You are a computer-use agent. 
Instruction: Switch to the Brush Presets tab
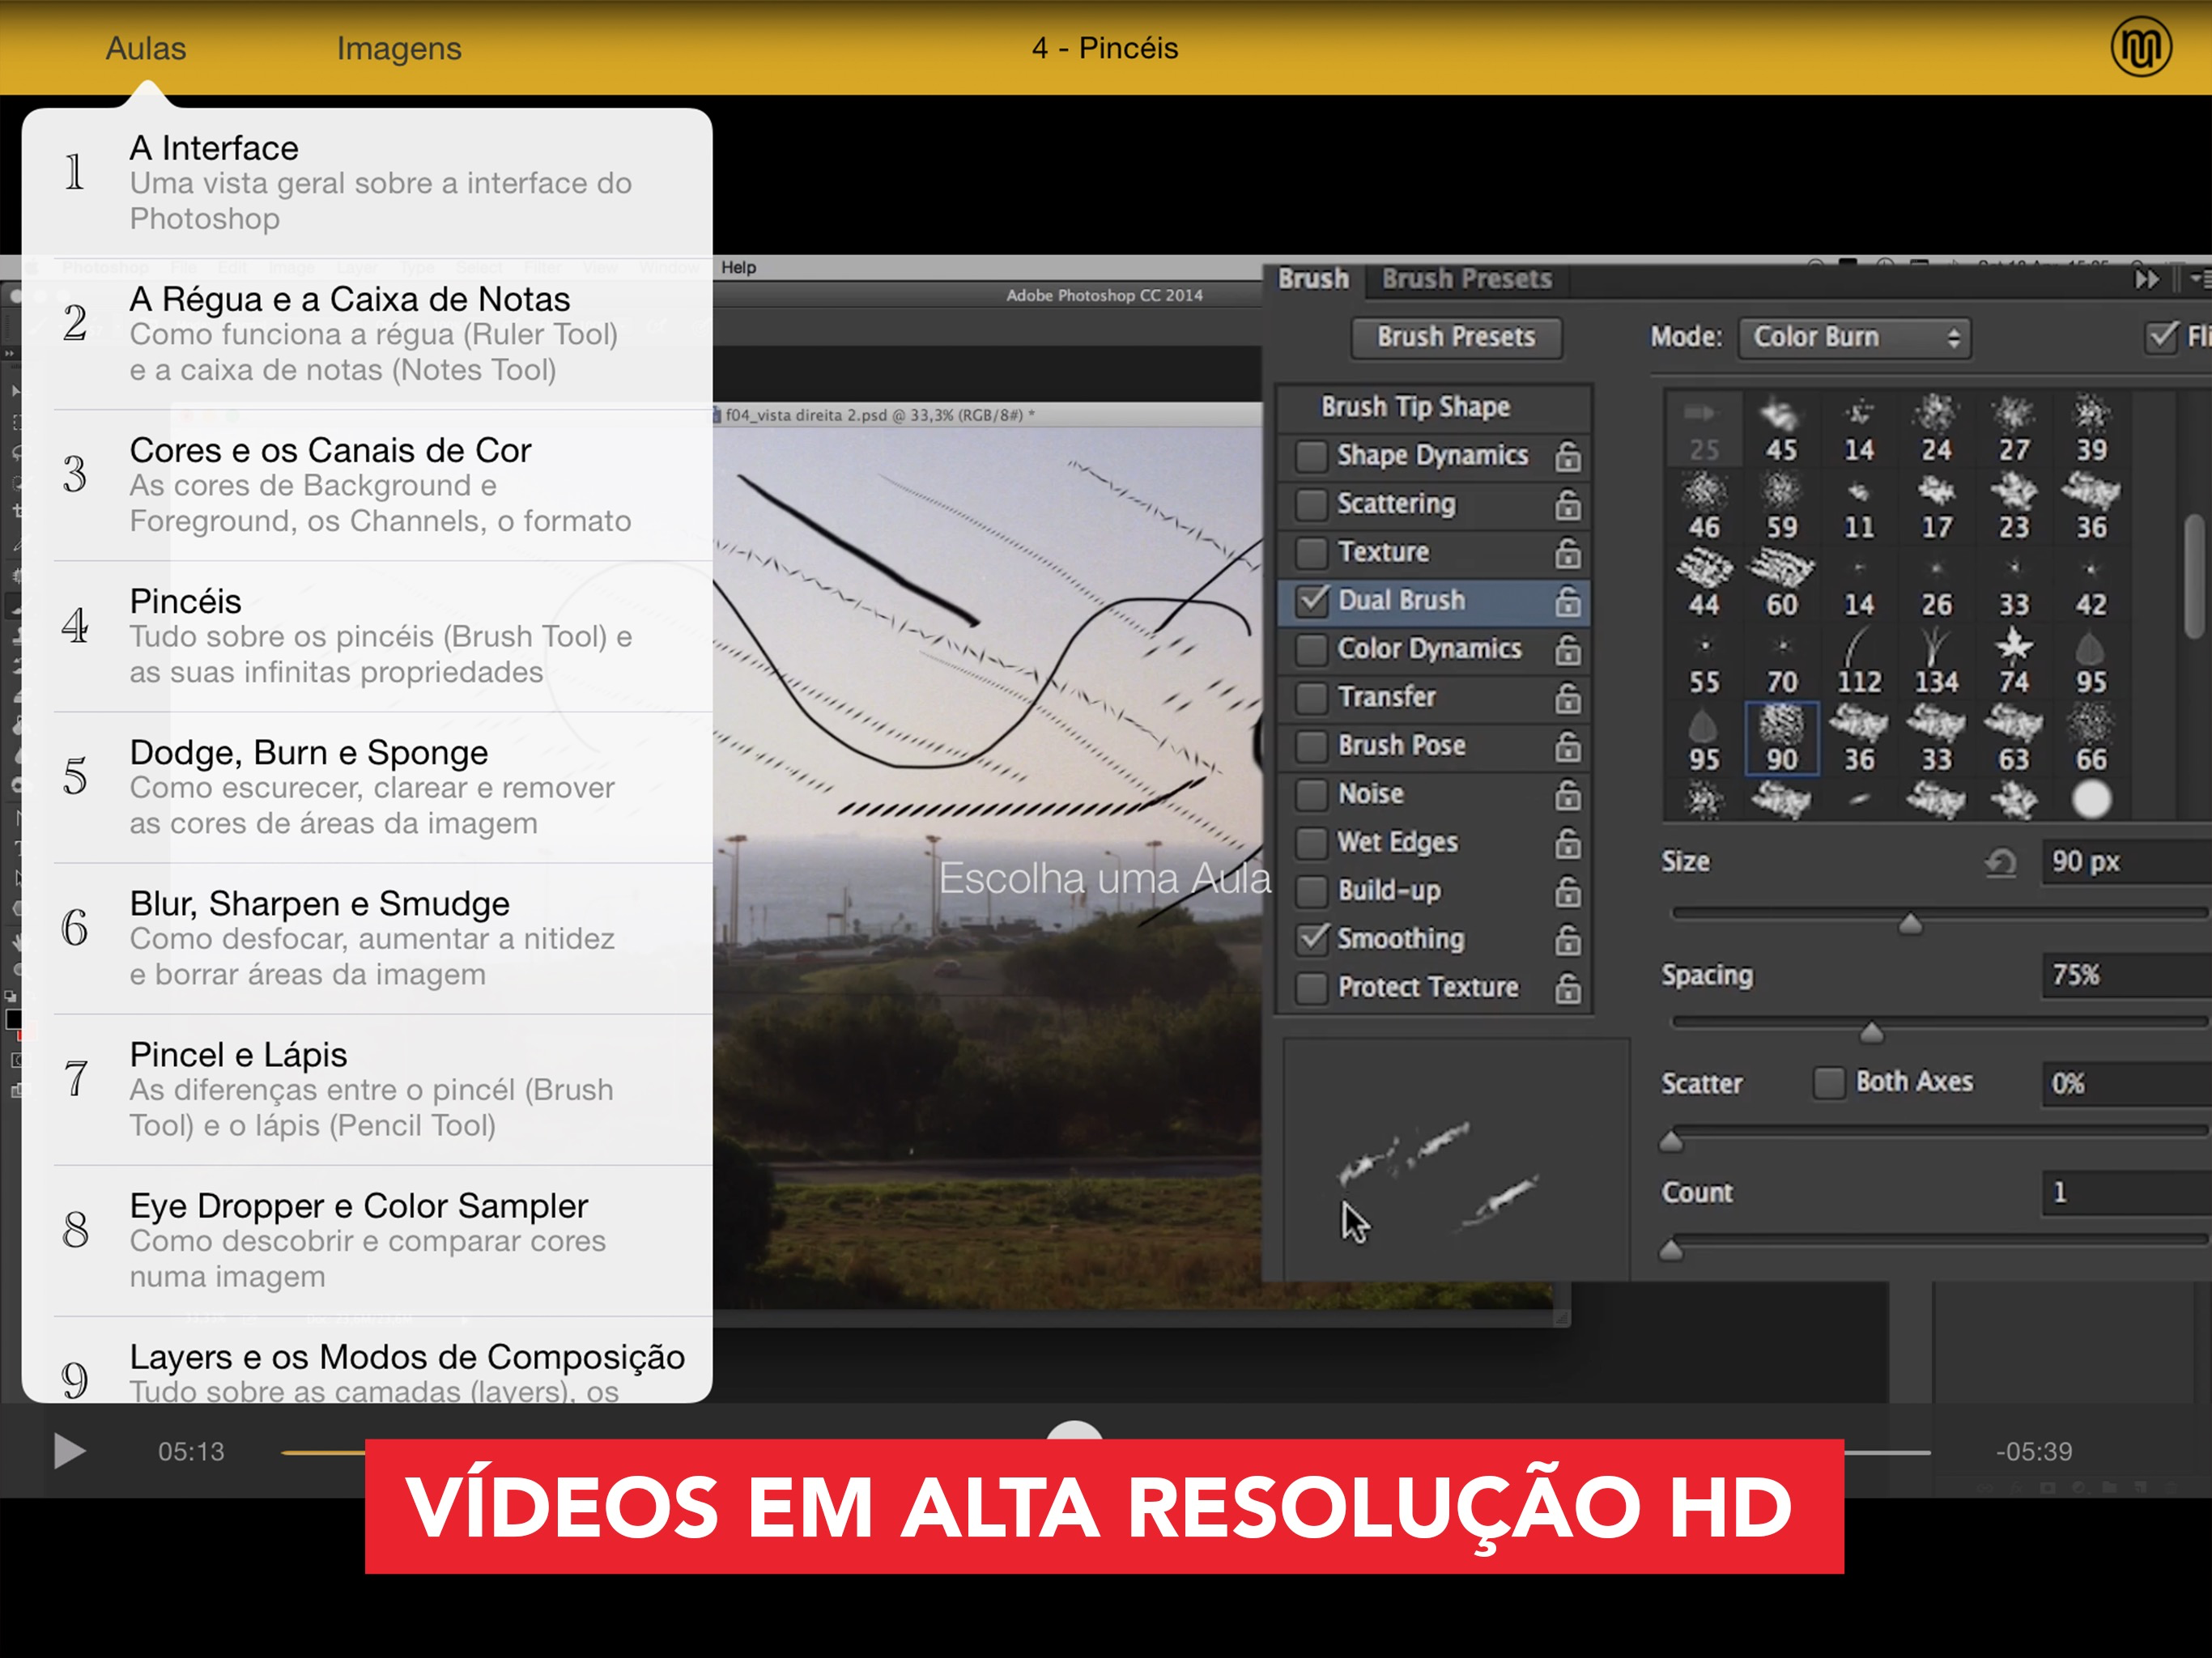[x=1466, y=279]
